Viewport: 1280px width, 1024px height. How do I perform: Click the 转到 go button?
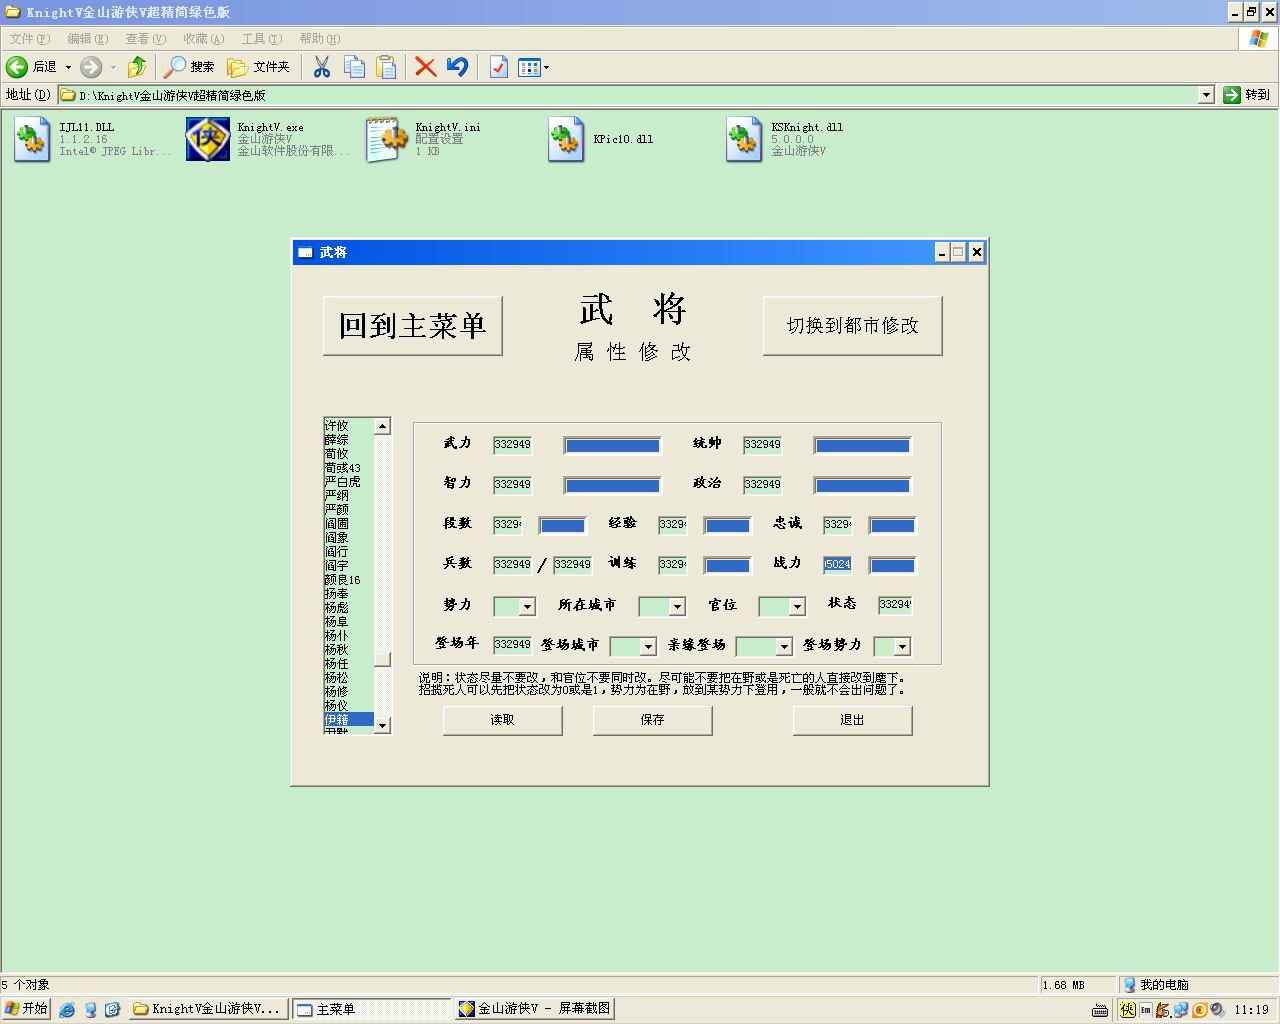tap(1247, 95)
